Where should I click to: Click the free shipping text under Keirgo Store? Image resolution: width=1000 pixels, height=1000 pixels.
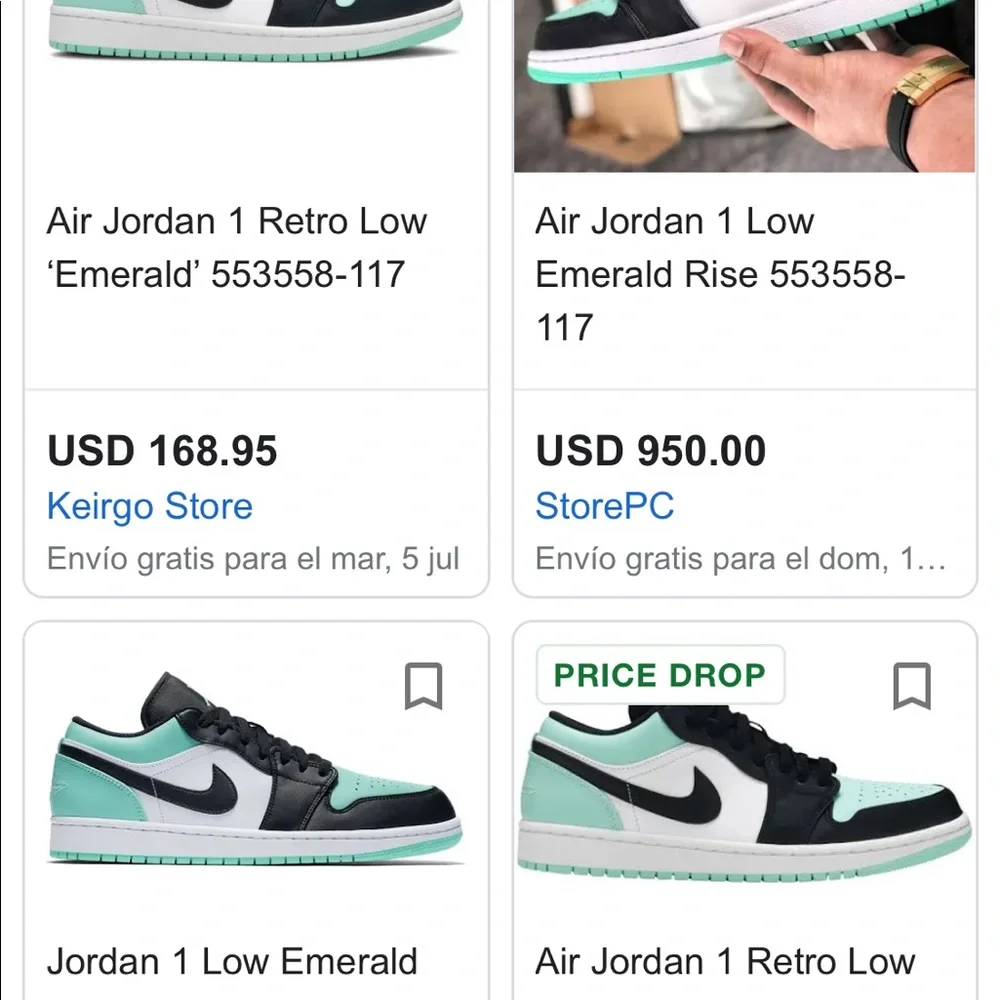(253, 559)
